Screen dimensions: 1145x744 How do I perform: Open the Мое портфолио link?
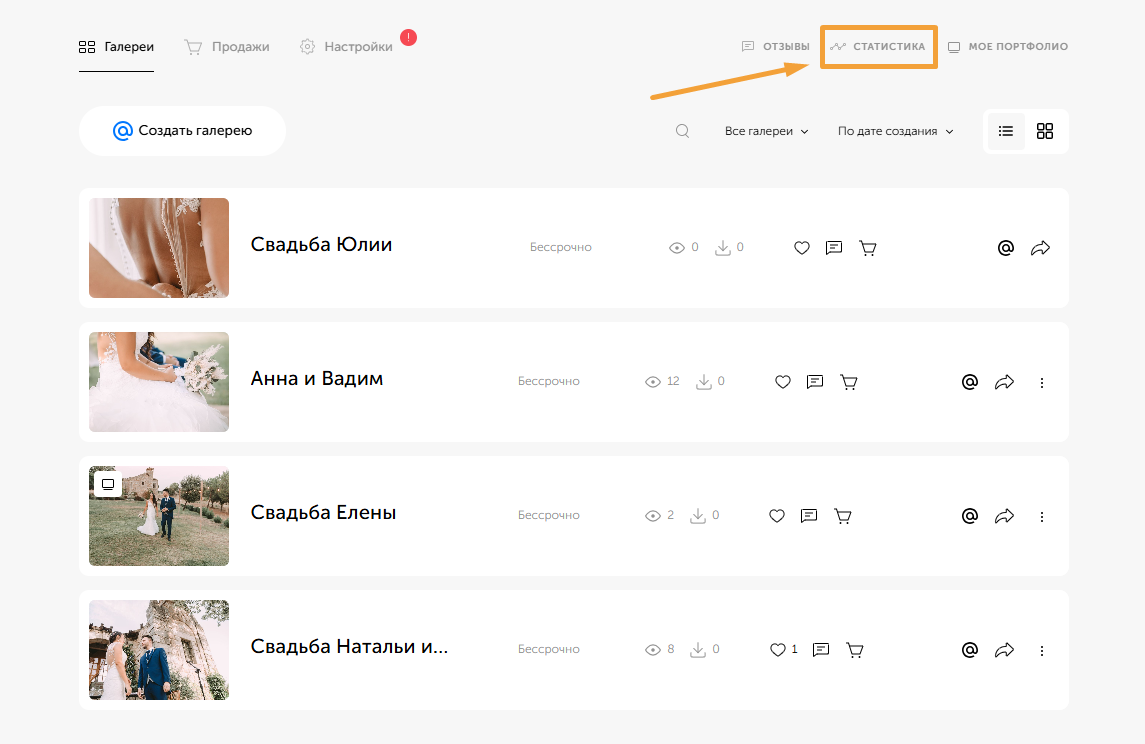[1008, 47]
